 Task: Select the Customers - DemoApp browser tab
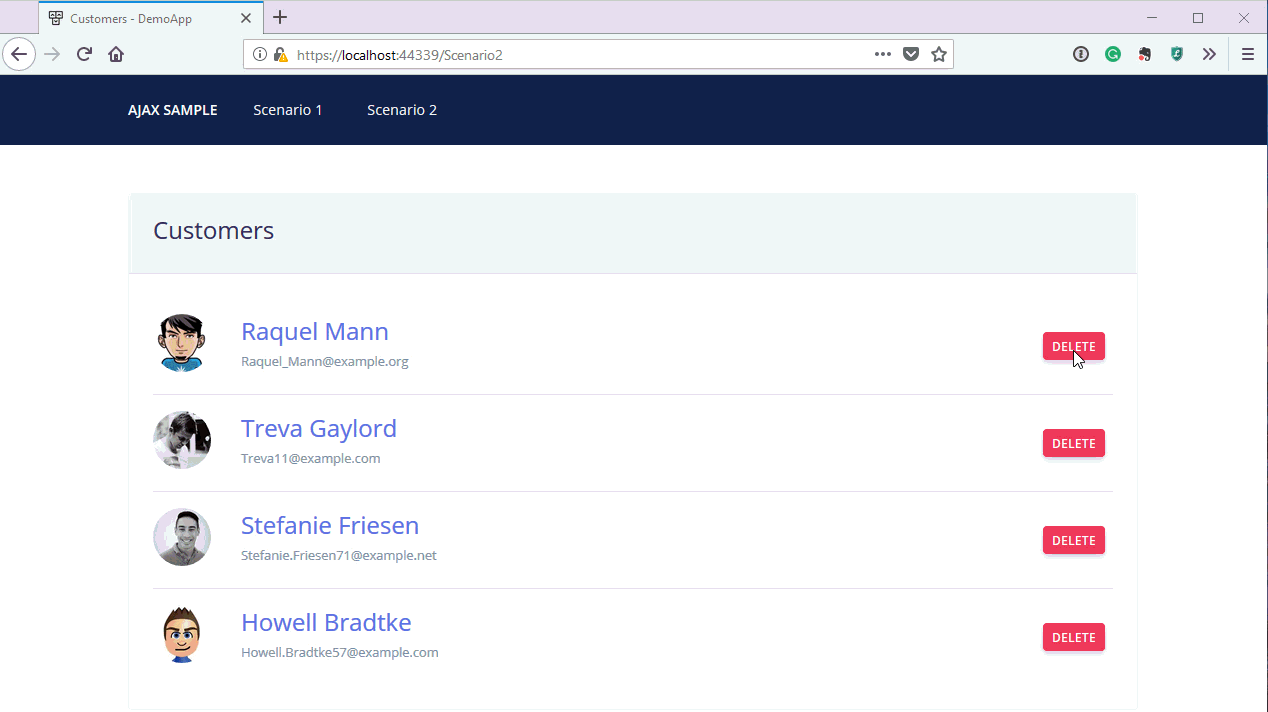[x=151, y=18]
